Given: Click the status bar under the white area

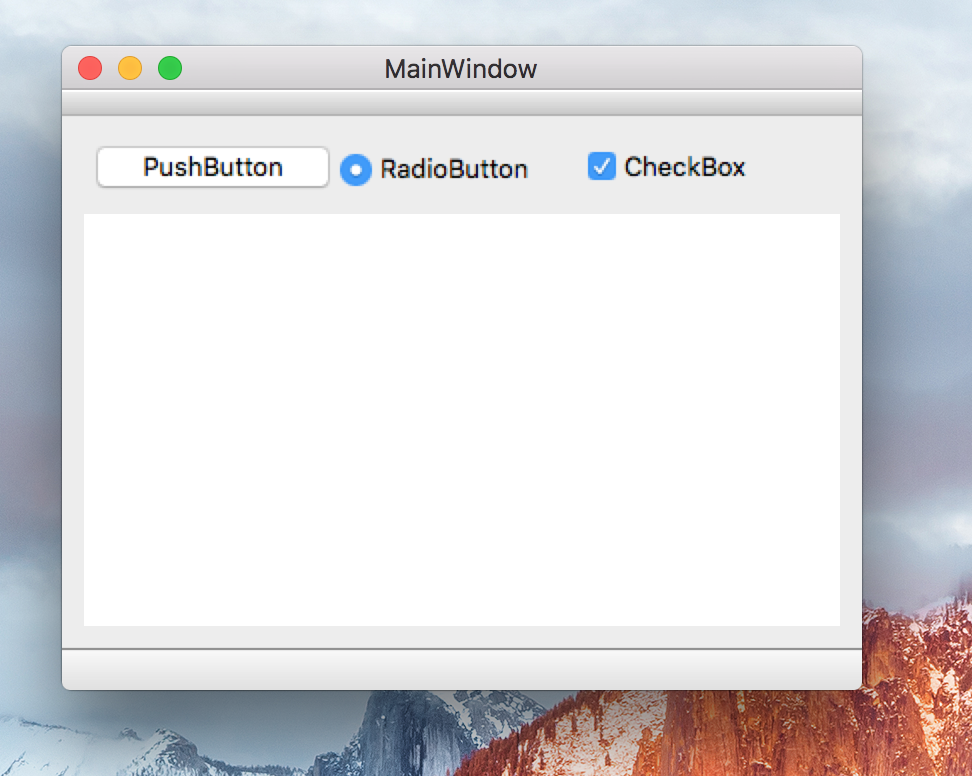Looking at the screenshot, I should 461,669.
